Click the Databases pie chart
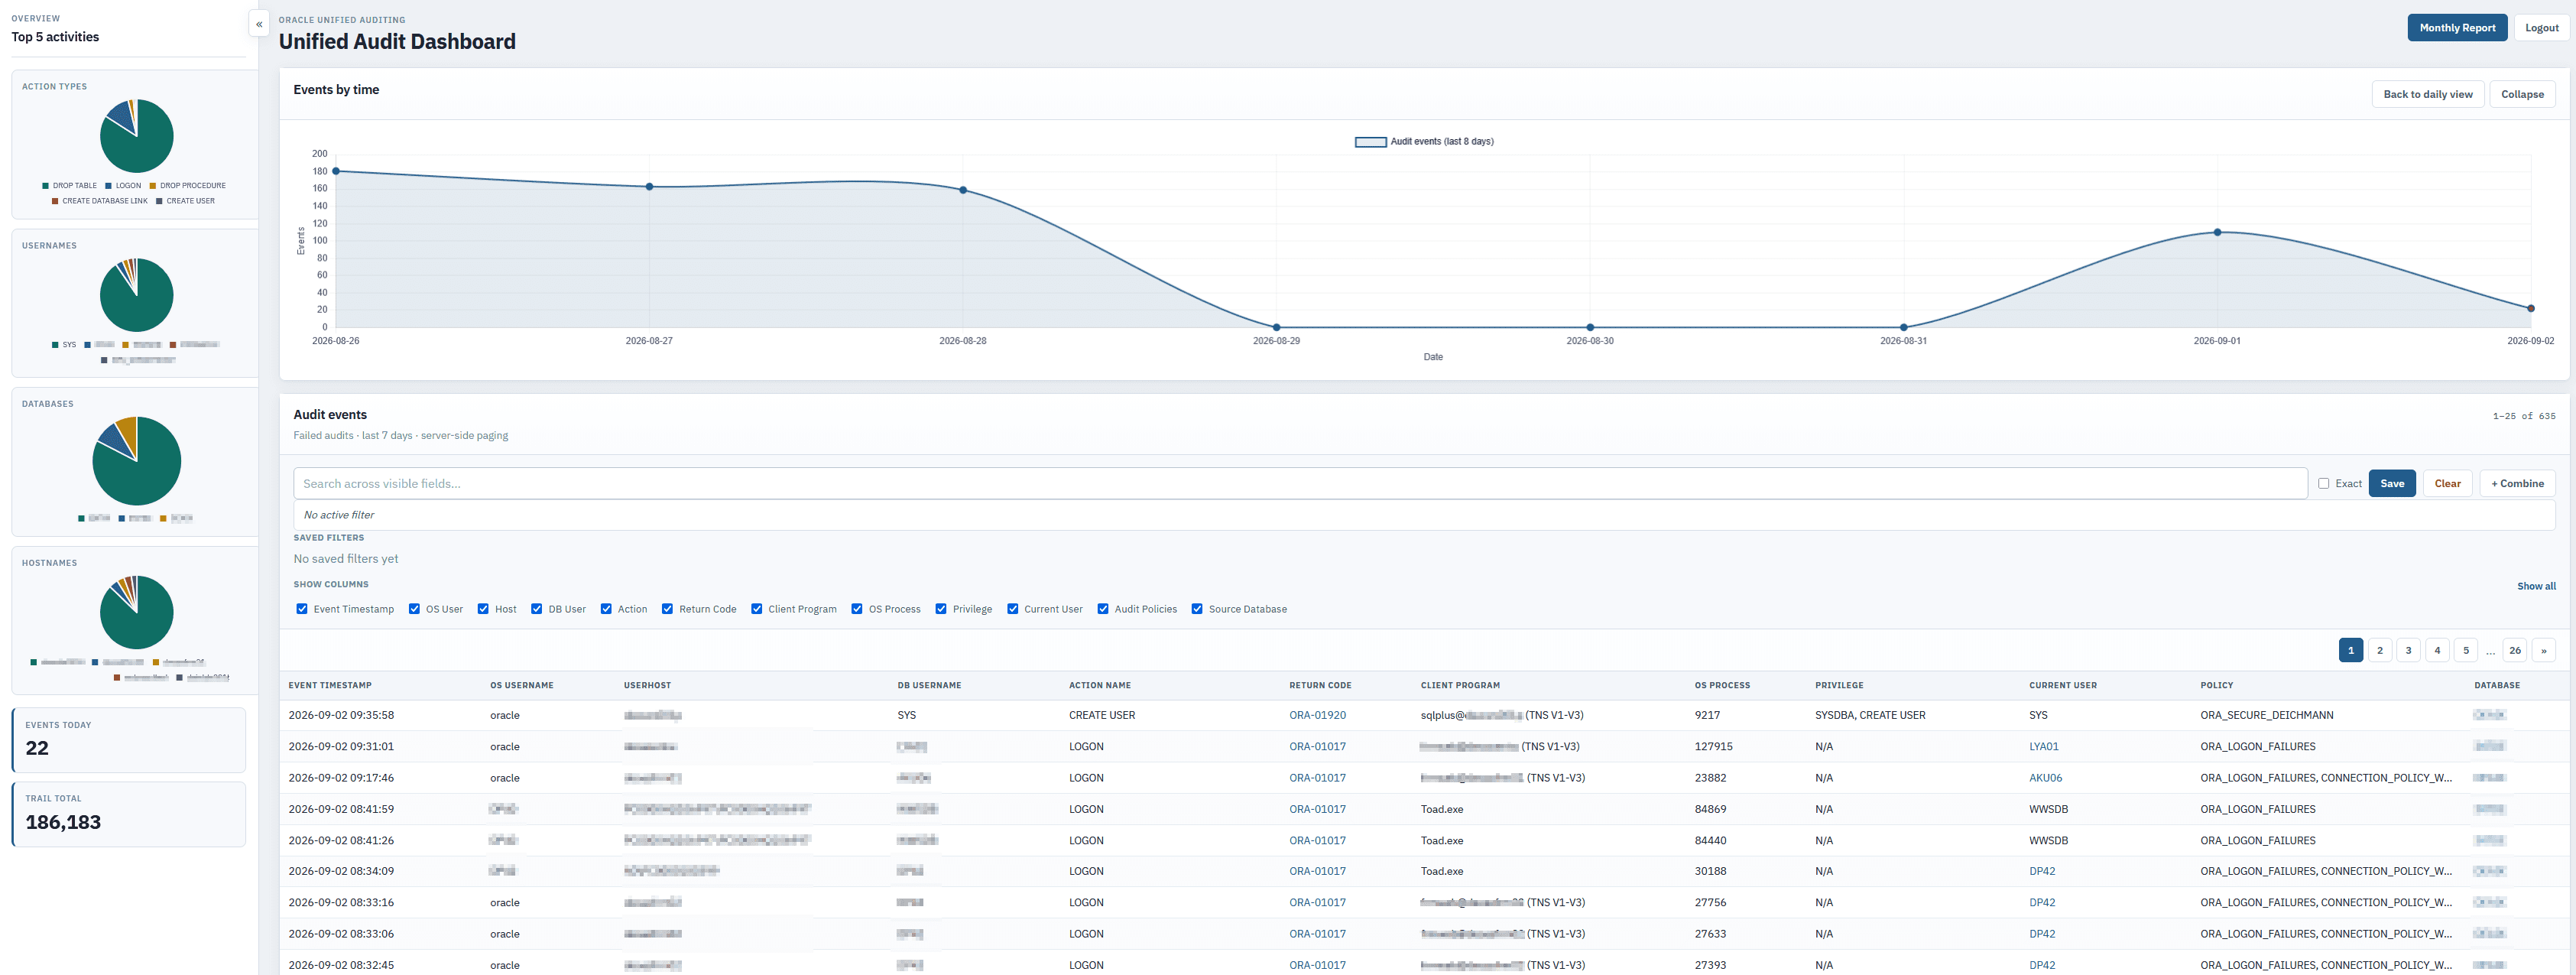Image resolution: width=2576 pixels, height=975 pixels. pos(137,461)
